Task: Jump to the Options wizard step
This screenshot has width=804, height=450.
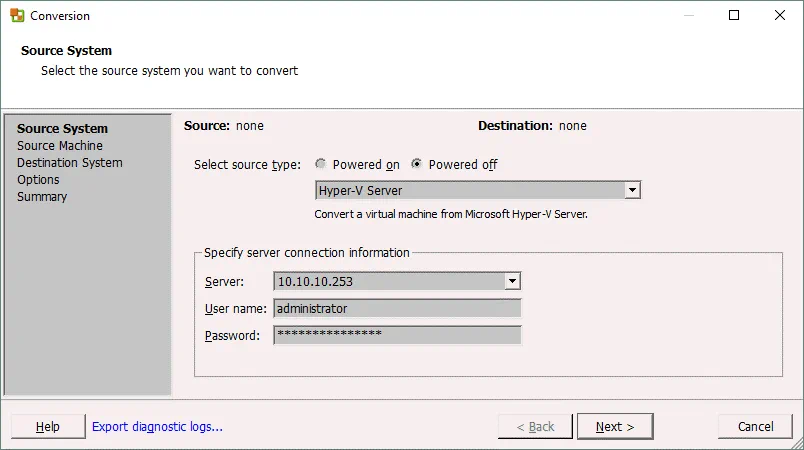Action: 38,180
